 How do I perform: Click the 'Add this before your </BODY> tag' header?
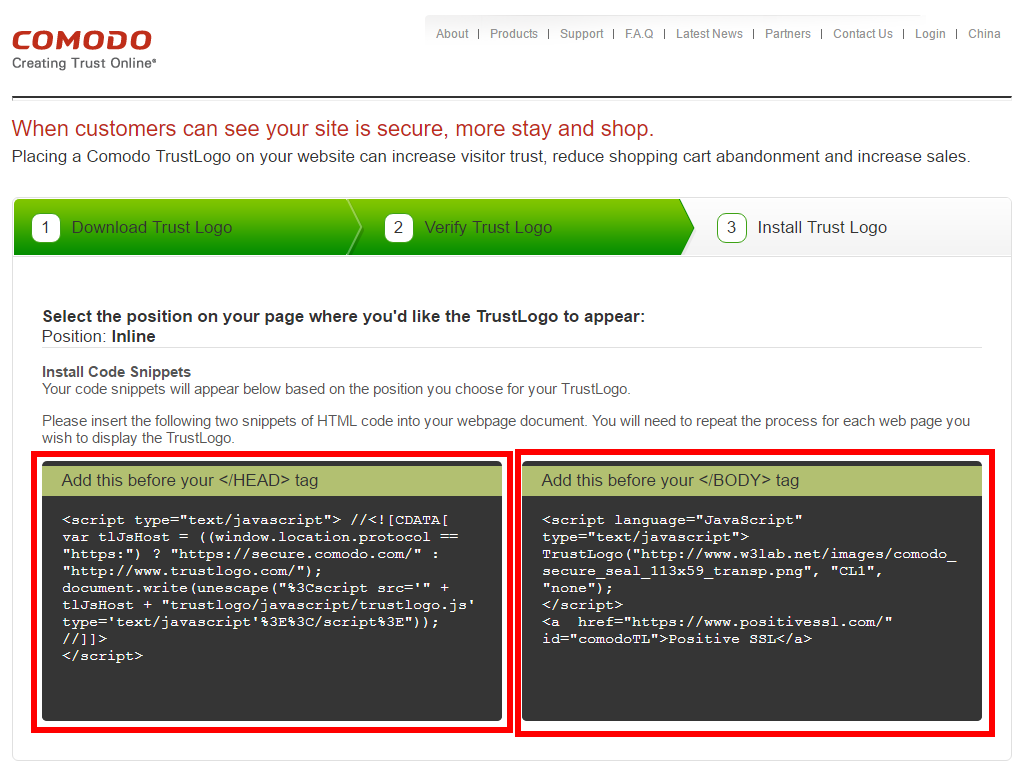pyautogui.click(x=670, y=480)
